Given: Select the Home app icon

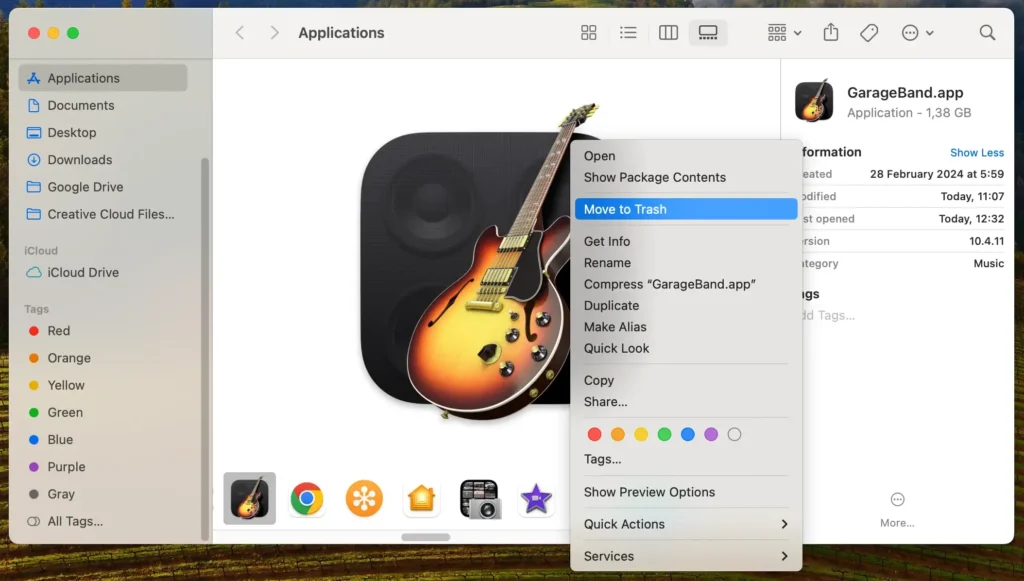Looking at the screenshot, I should tap(421, 499).
